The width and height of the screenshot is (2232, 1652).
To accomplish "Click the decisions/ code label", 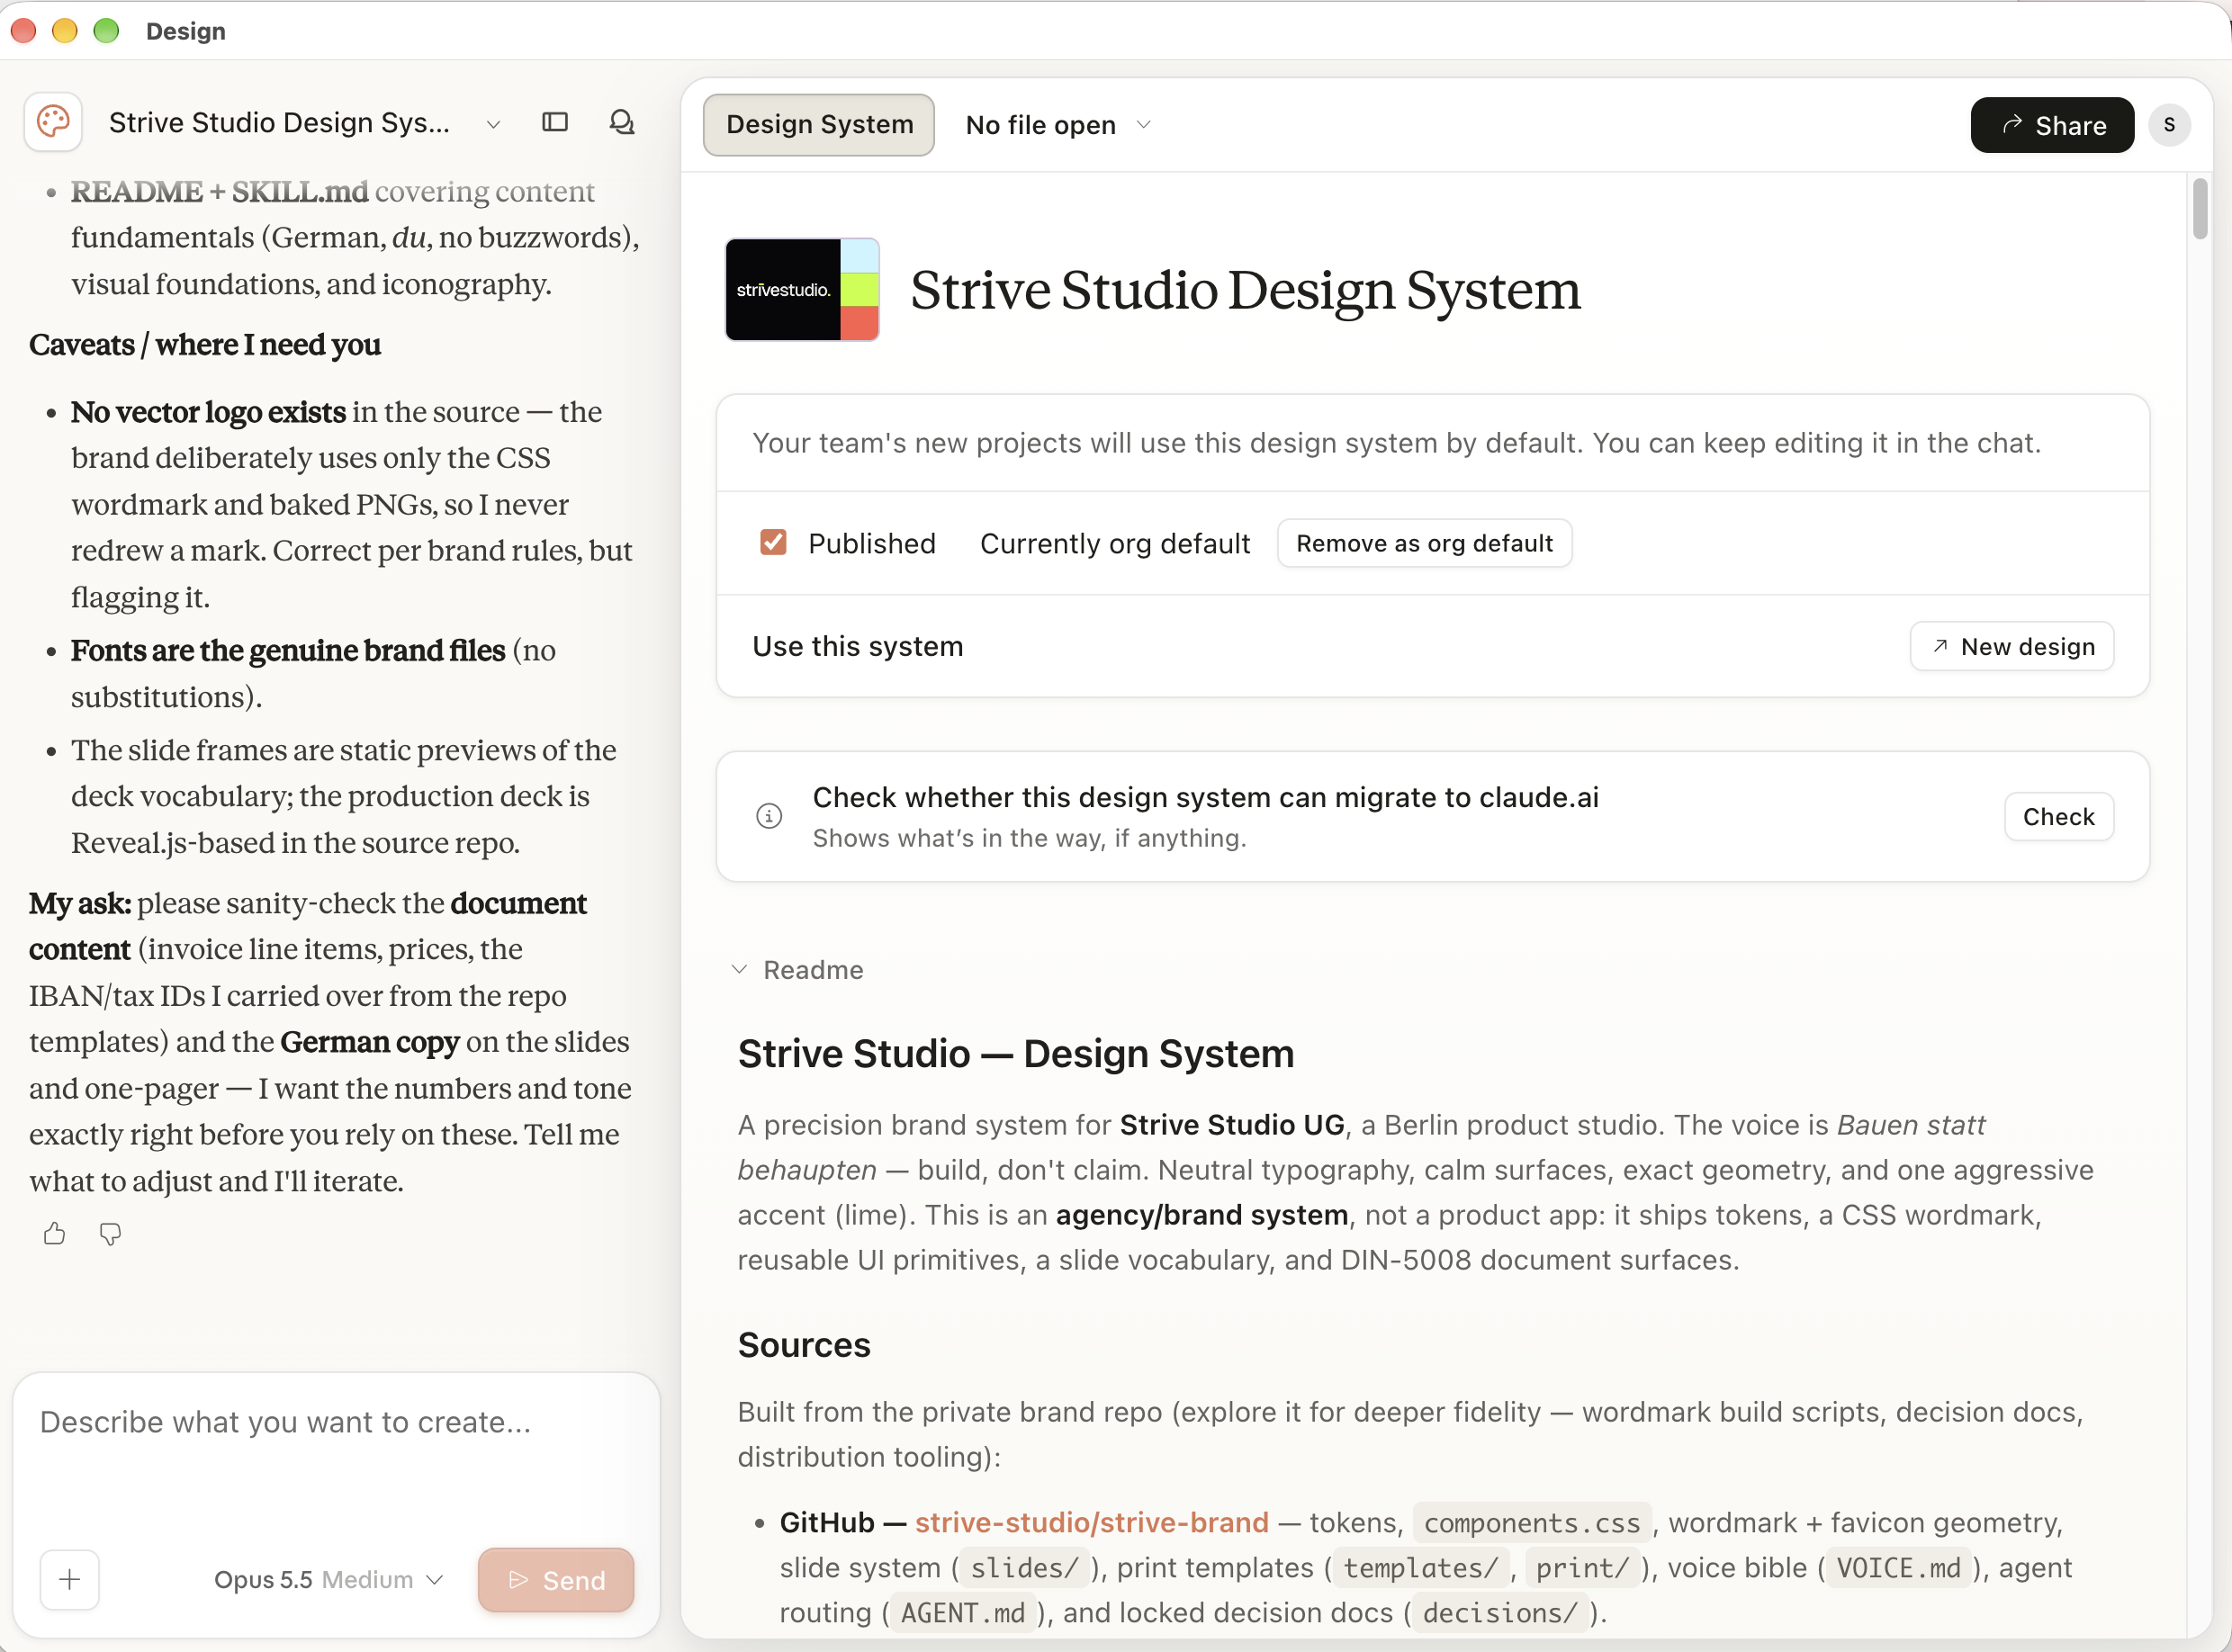I will [x=1500, y=1613].
